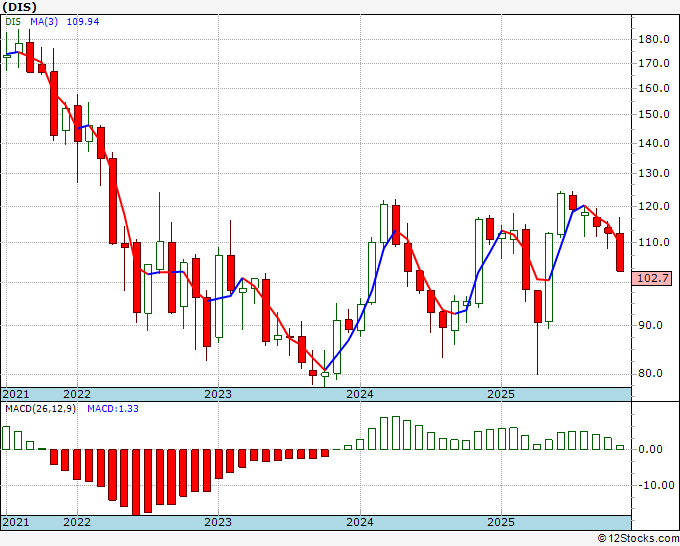
Task: Click the 90.0 price axis label
Action: click(651, 325)
